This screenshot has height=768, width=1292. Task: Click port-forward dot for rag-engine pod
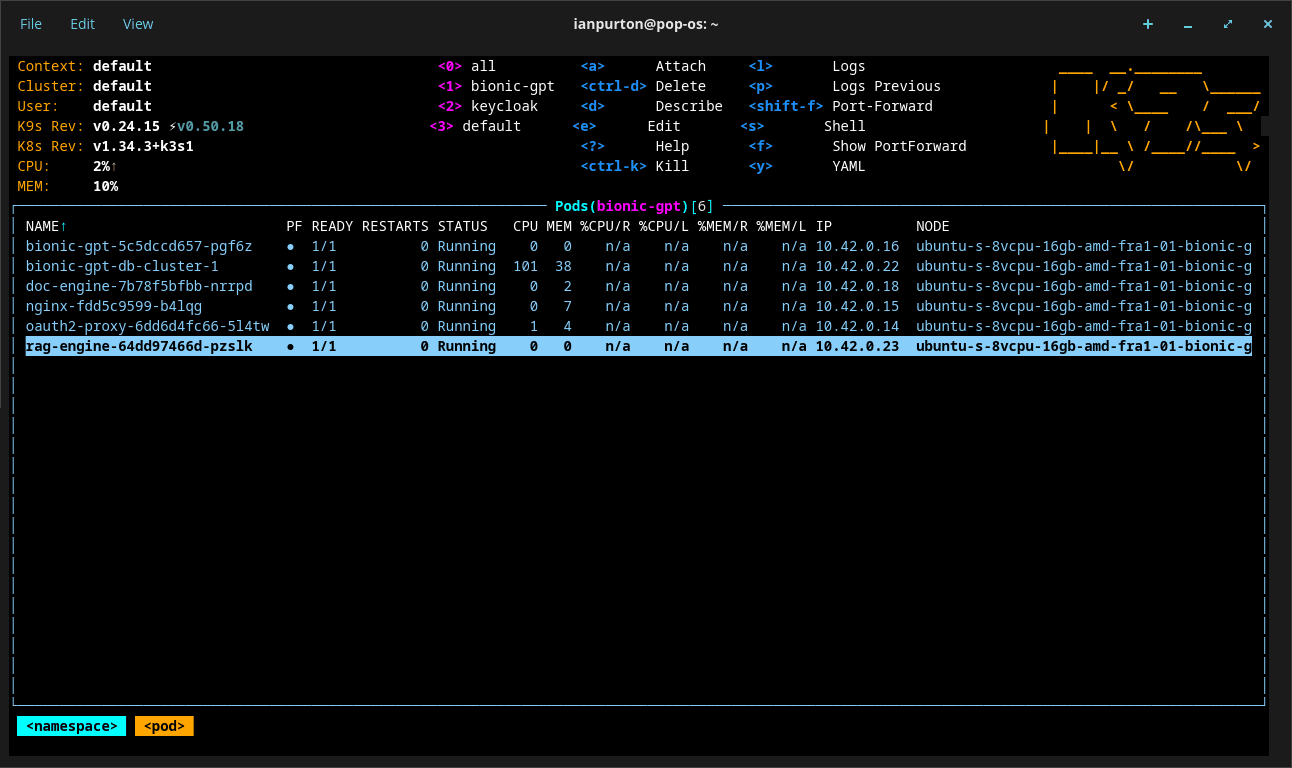pyautogui.click(x=291, y=346)
